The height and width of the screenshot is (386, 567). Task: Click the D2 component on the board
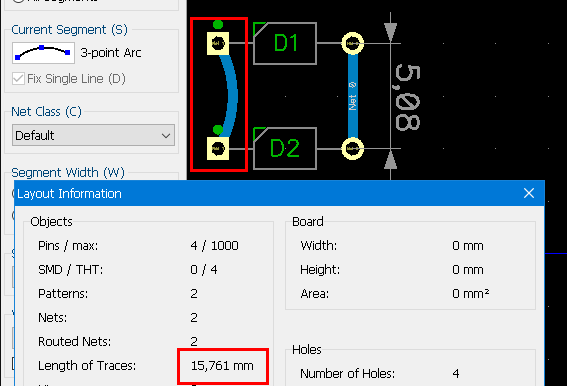285,148
